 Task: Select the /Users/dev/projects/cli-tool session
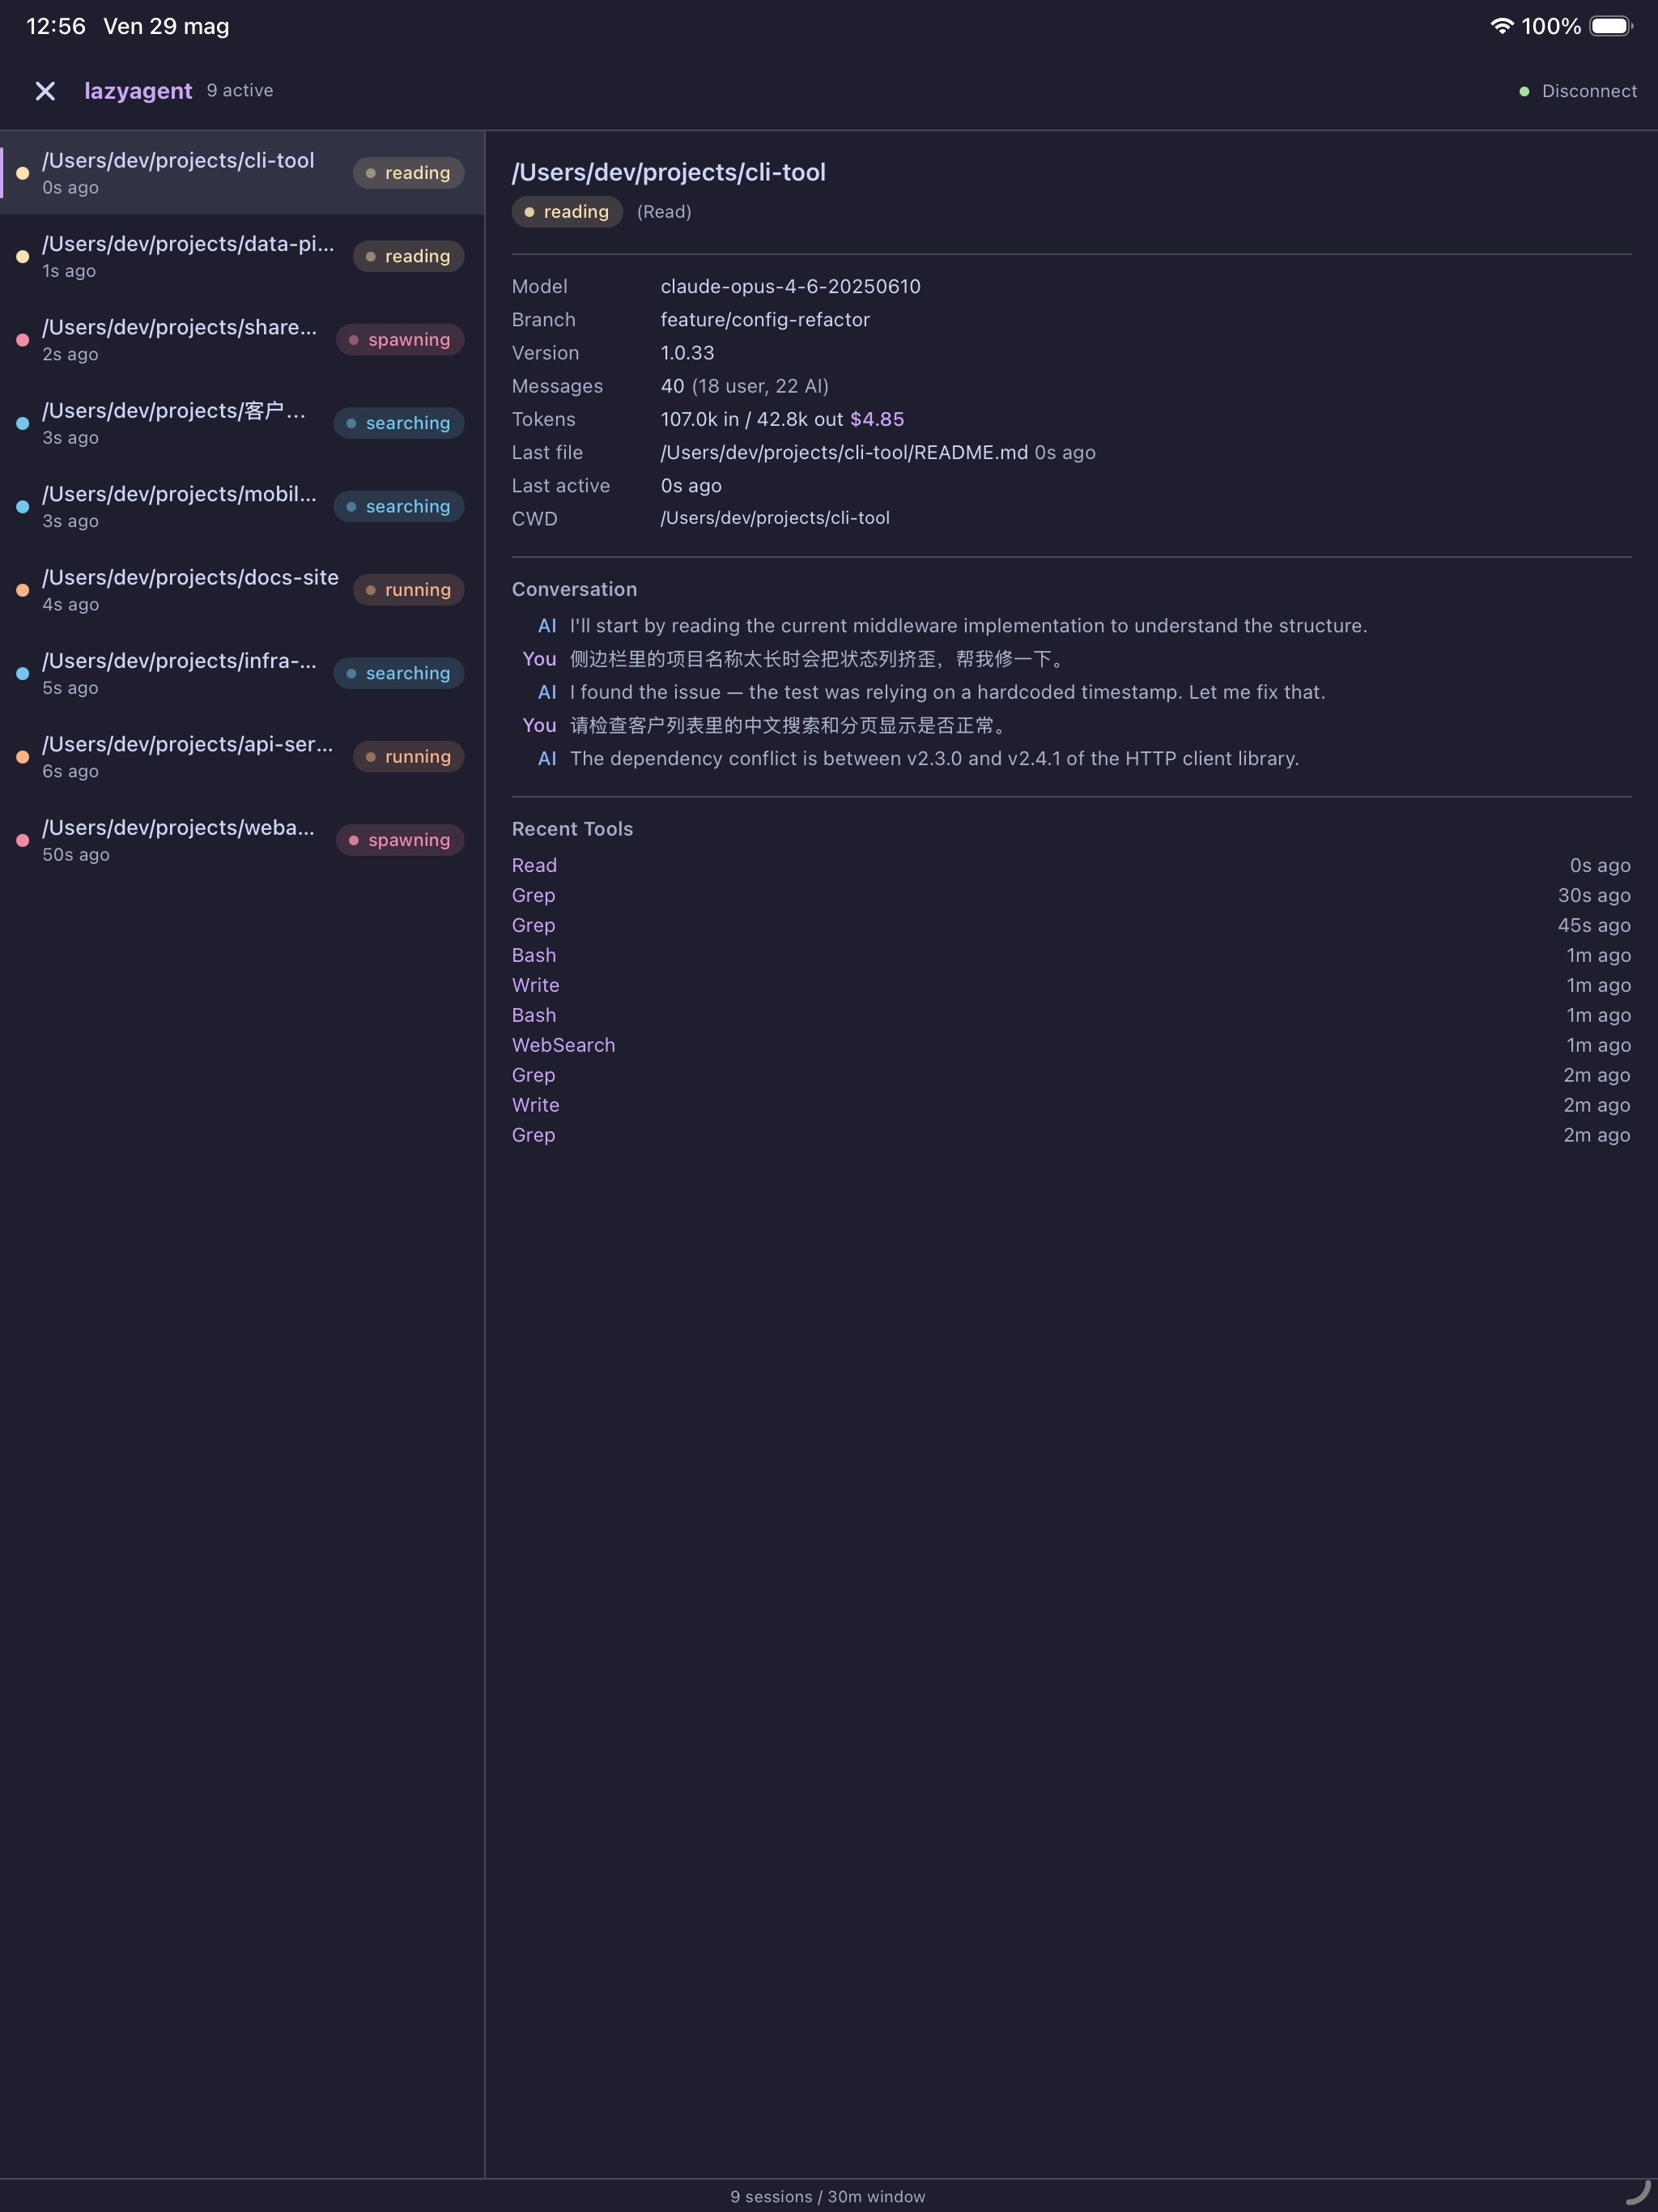point(242,173)
